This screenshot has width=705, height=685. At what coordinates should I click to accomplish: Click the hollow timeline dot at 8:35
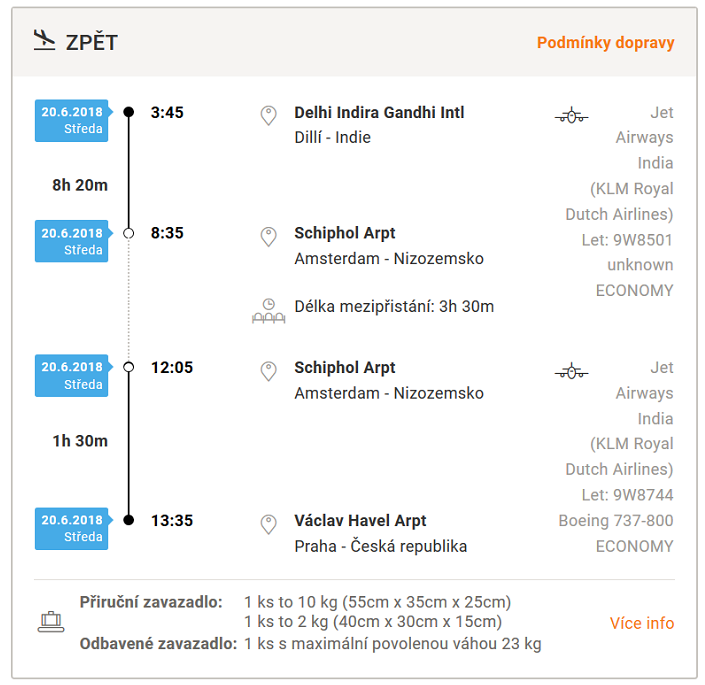point(129,233)
